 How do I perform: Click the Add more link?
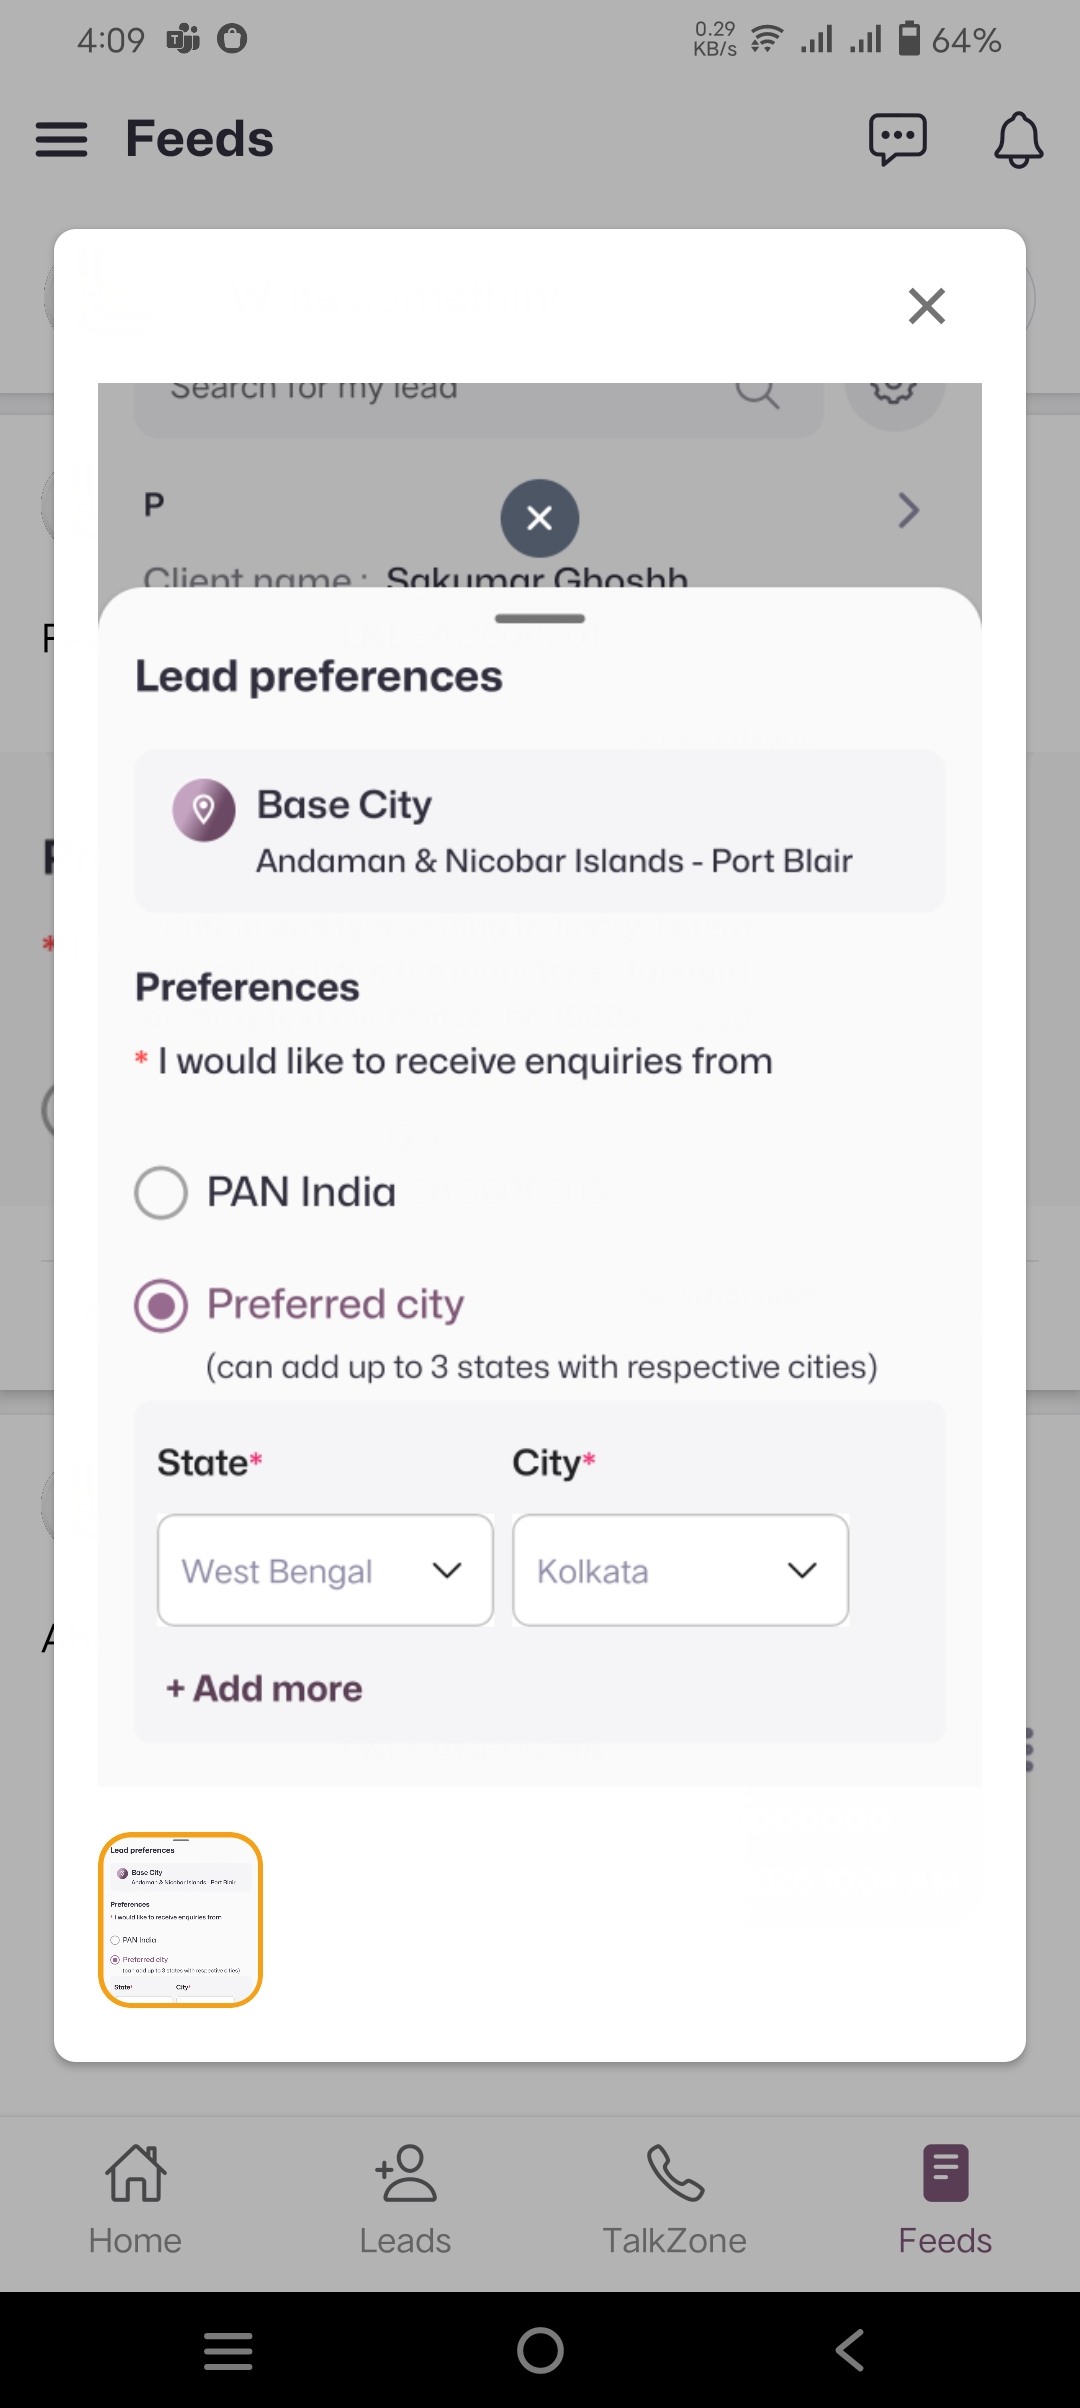tap(265, 1689)
